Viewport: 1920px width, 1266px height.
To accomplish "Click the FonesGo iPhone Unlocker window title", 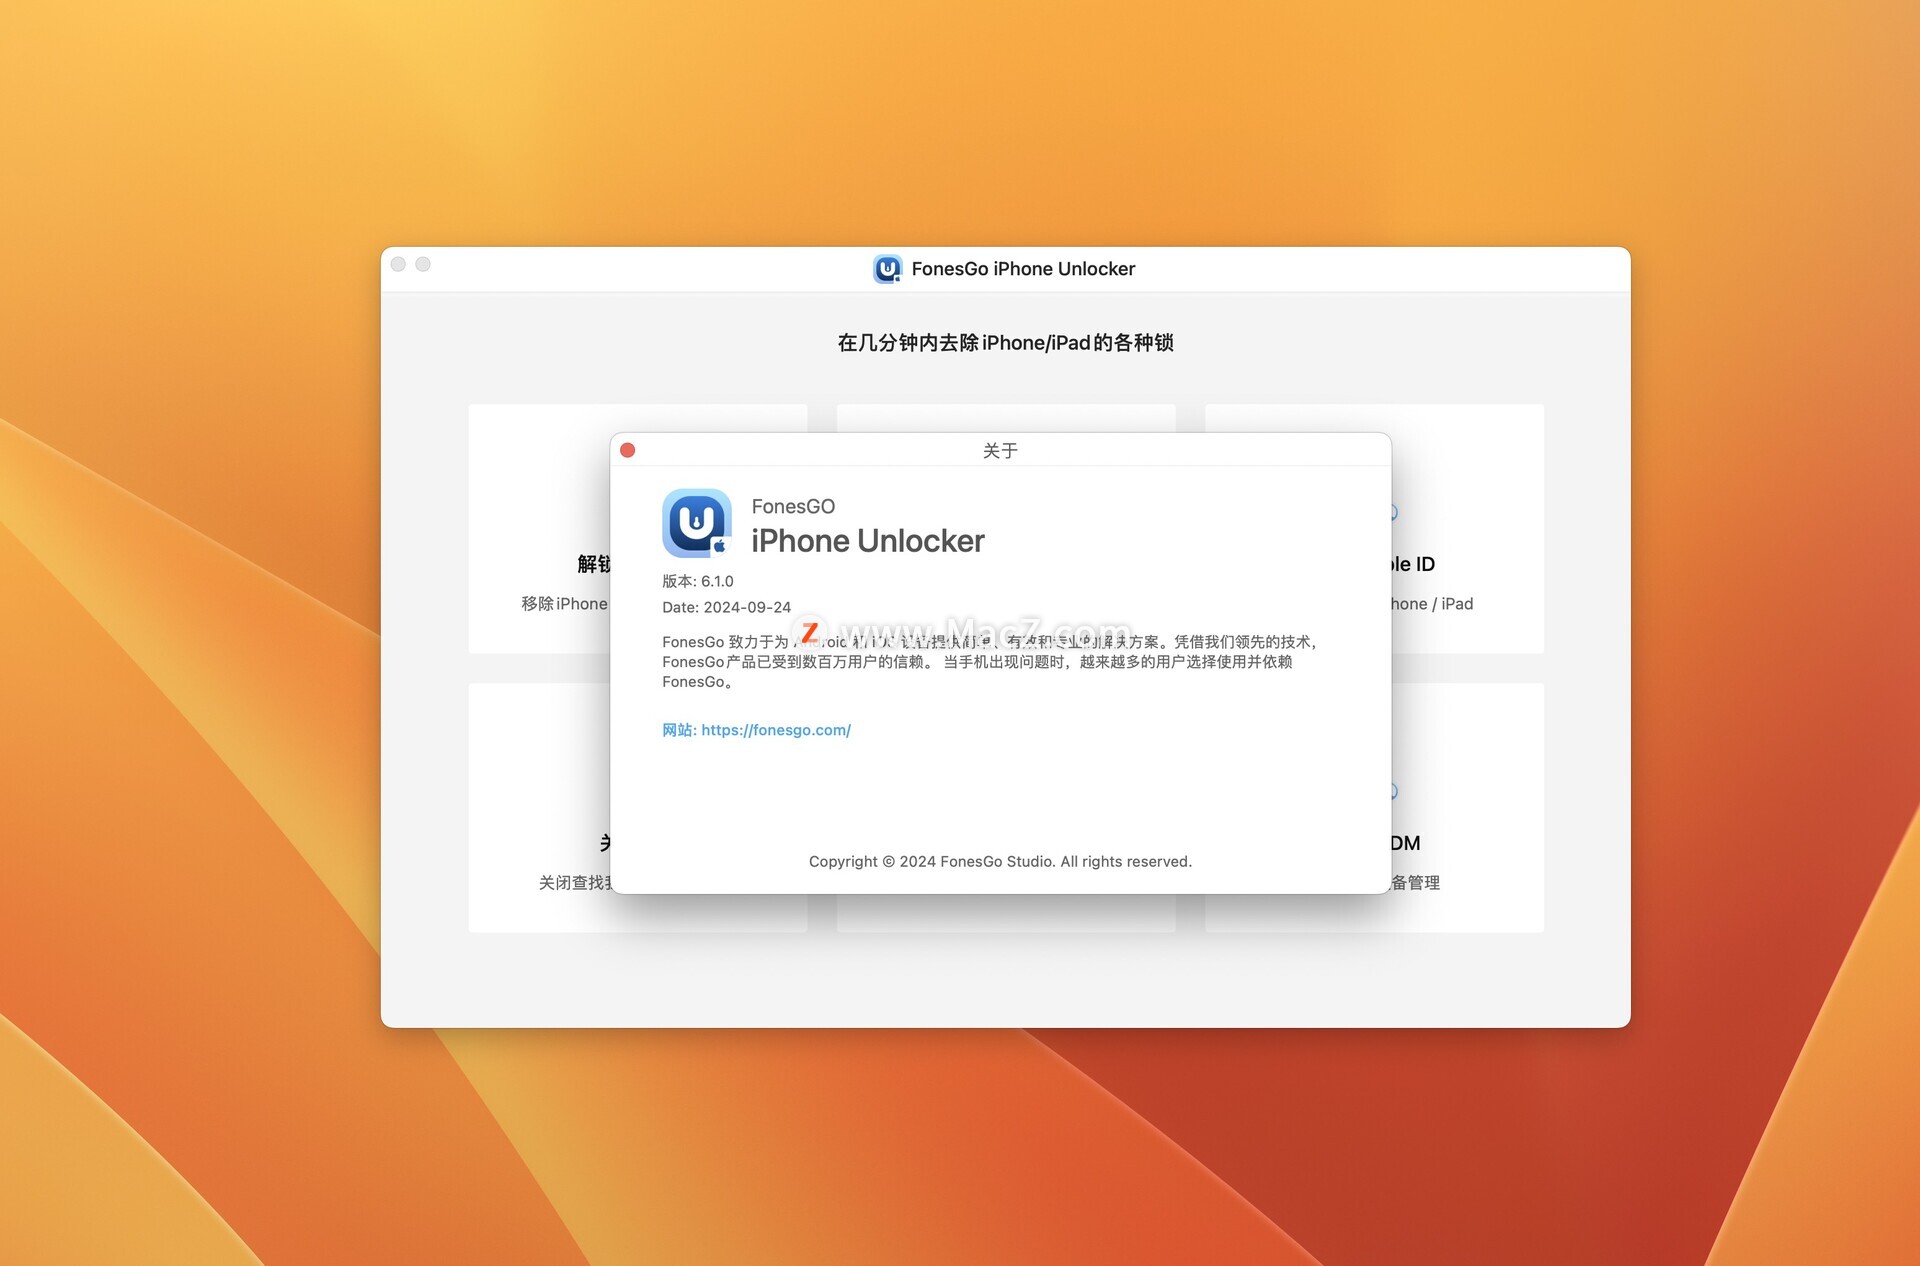I will point(1023,269).
